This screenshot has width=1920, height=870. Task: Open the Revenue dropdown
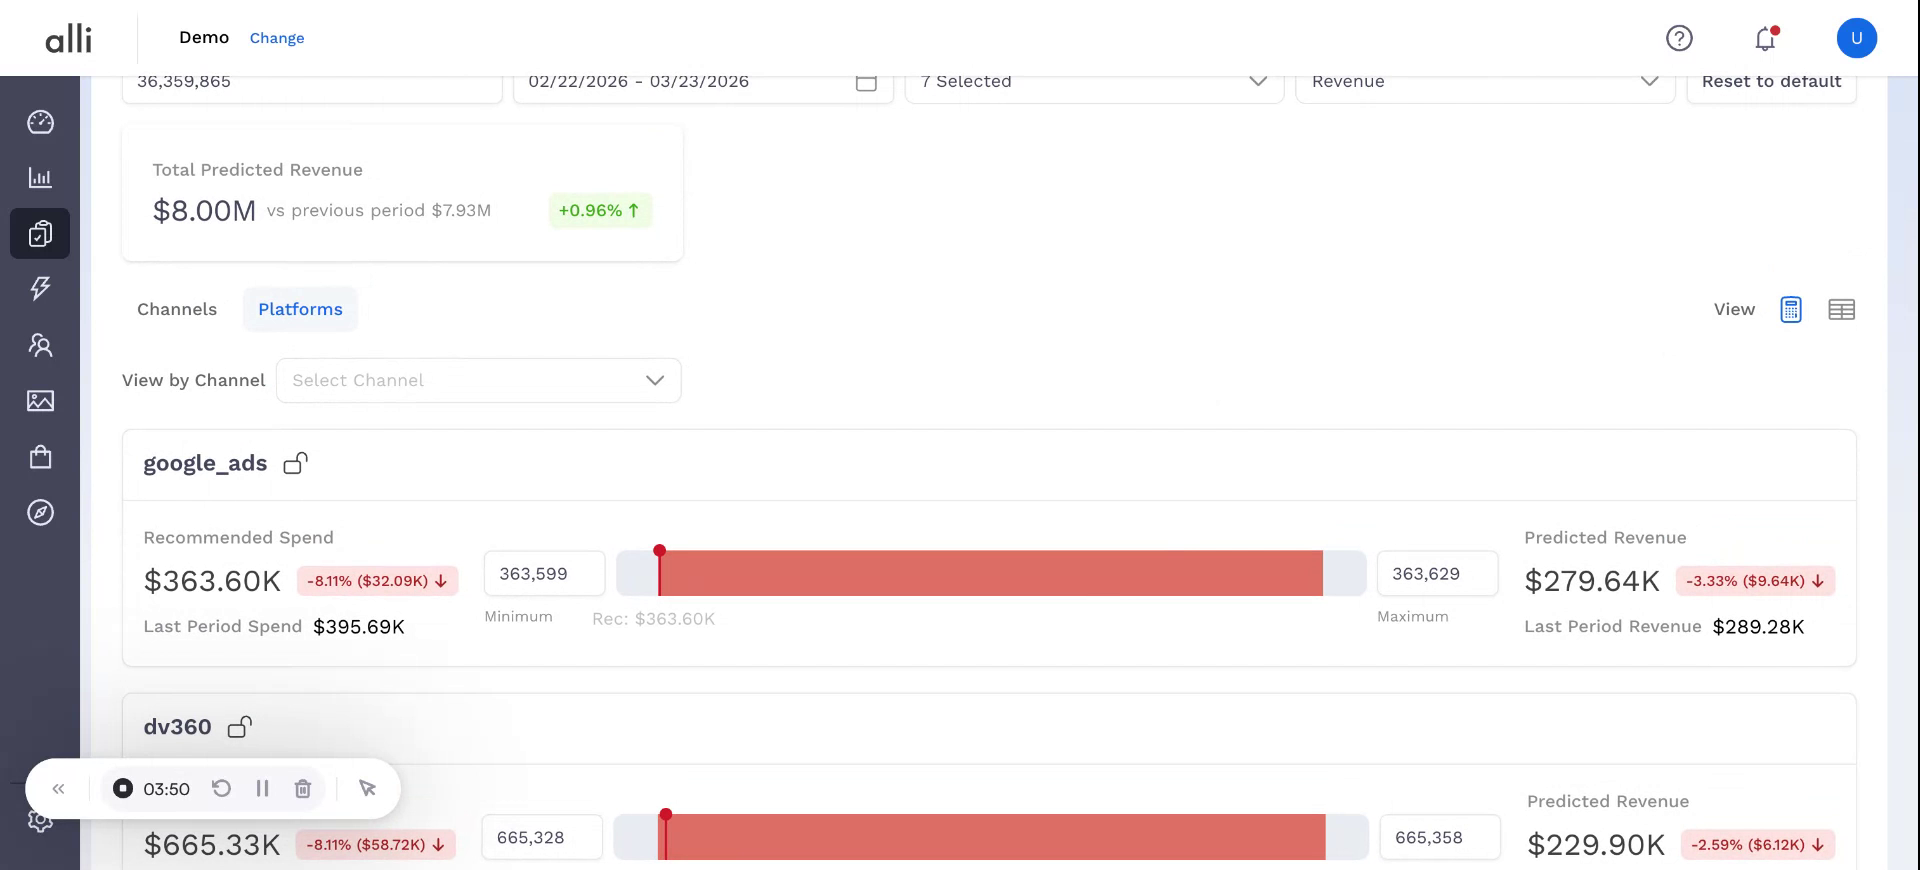(x=1484, y=82)
